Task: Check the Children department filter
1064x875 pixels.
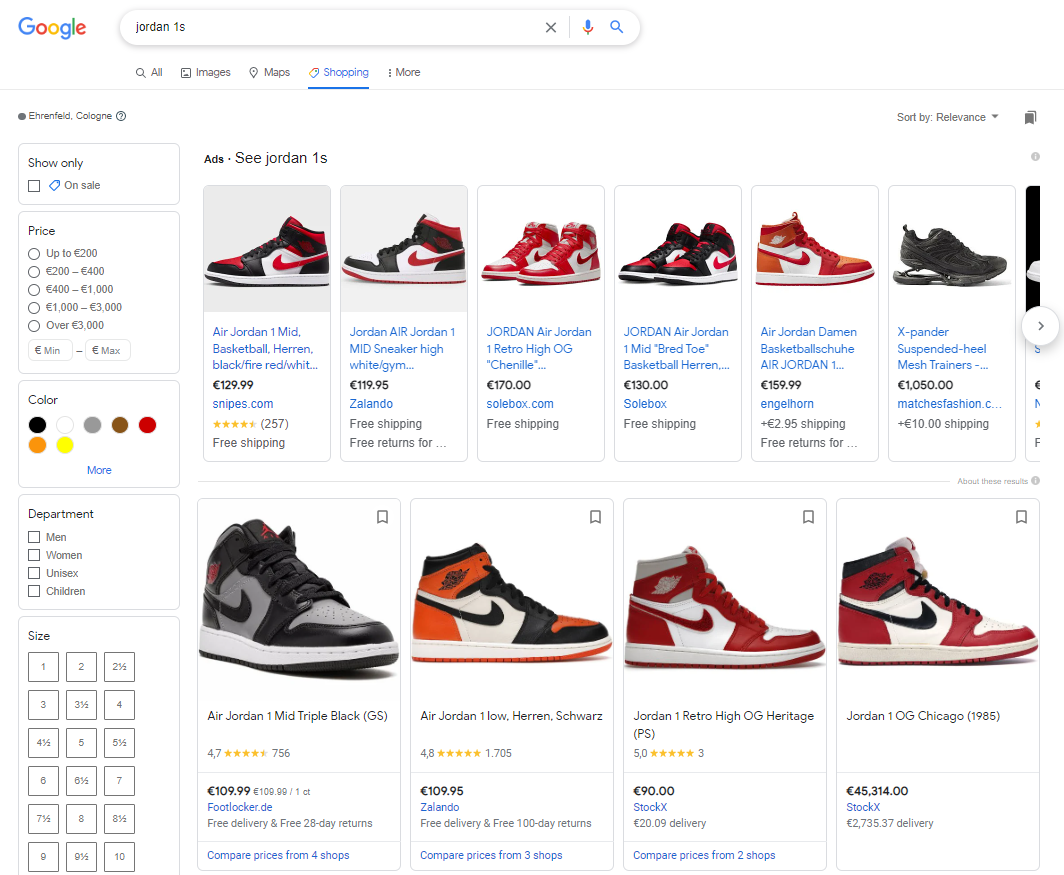Action: point(34,591)
